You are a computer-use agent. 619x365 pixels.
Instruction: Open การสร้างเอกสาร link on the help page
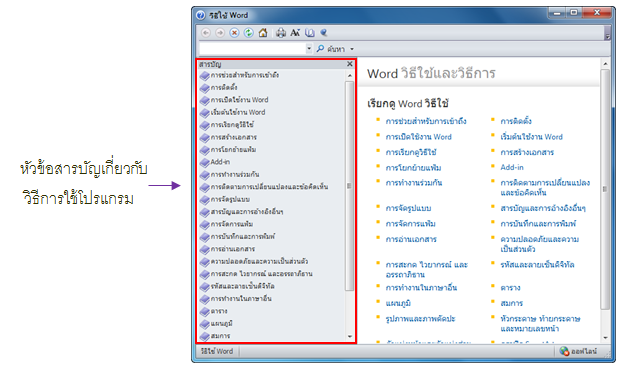coord(527,152)
